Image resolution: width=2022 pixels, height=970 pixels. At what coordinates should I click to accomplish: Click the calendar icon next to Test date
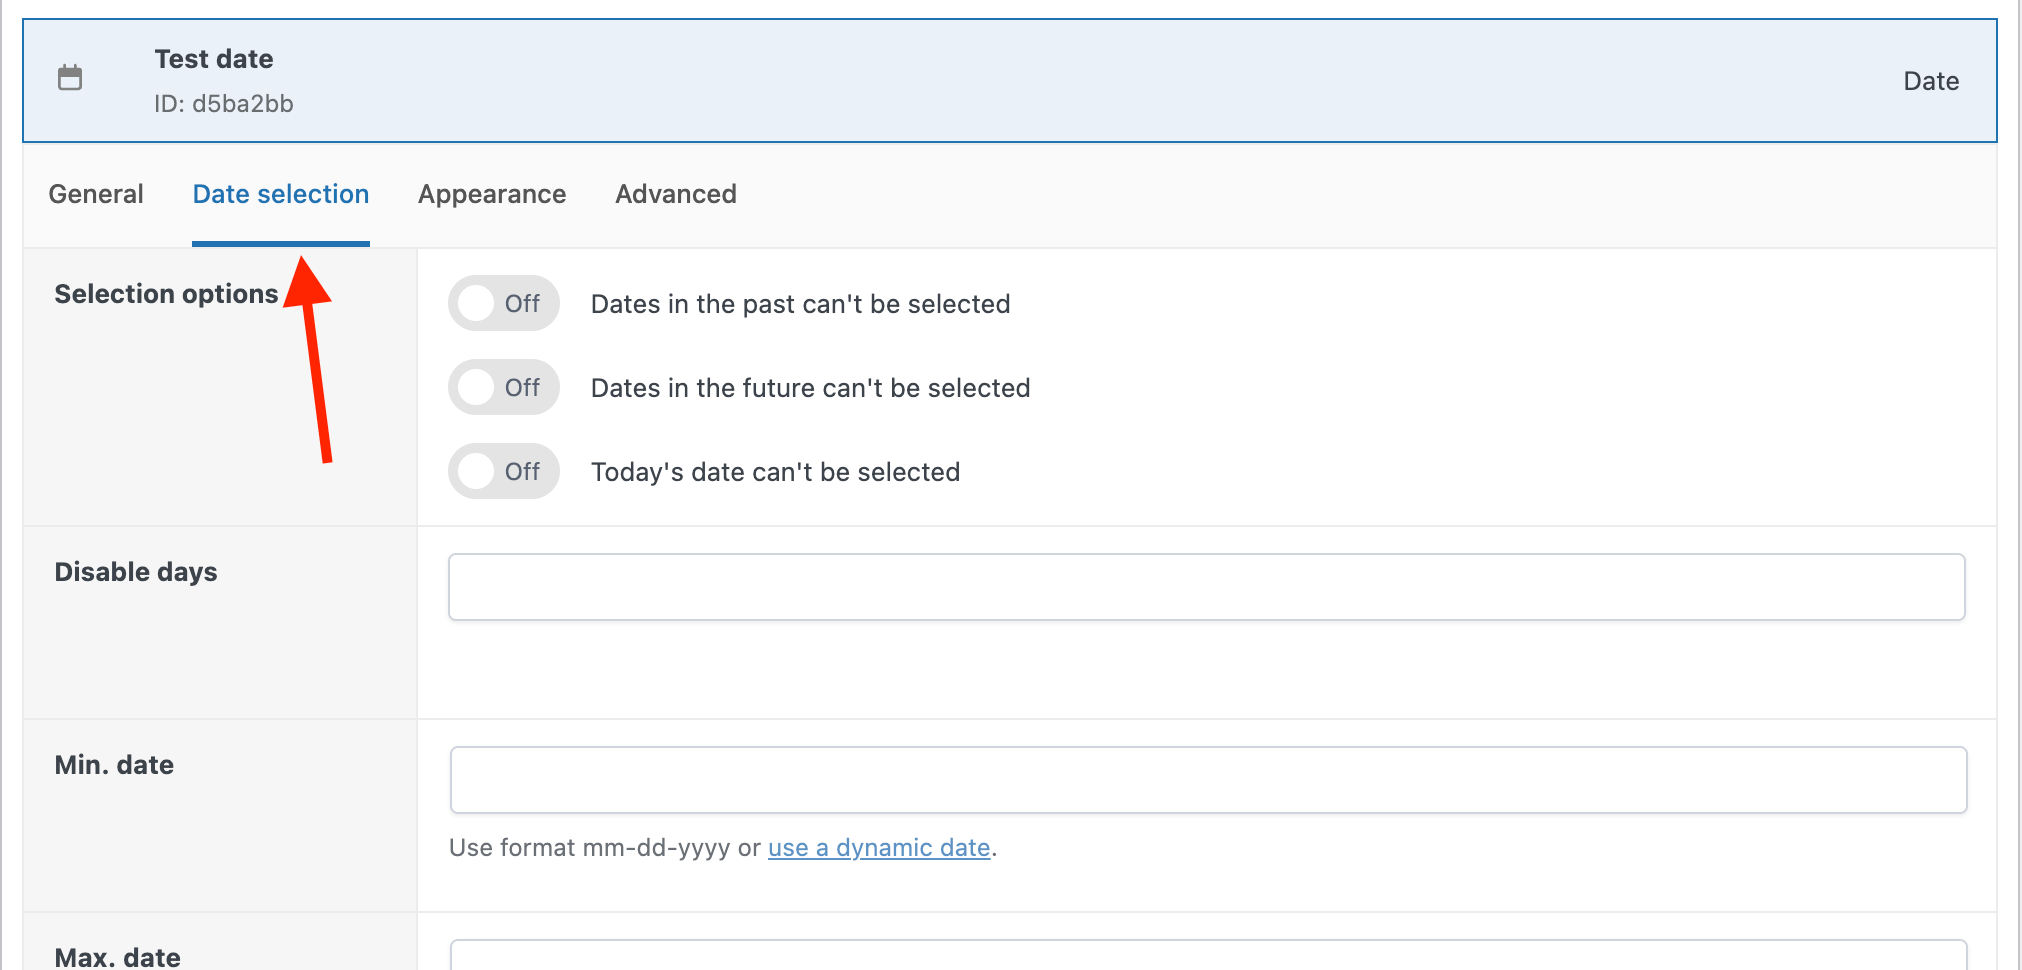point(70,78)
